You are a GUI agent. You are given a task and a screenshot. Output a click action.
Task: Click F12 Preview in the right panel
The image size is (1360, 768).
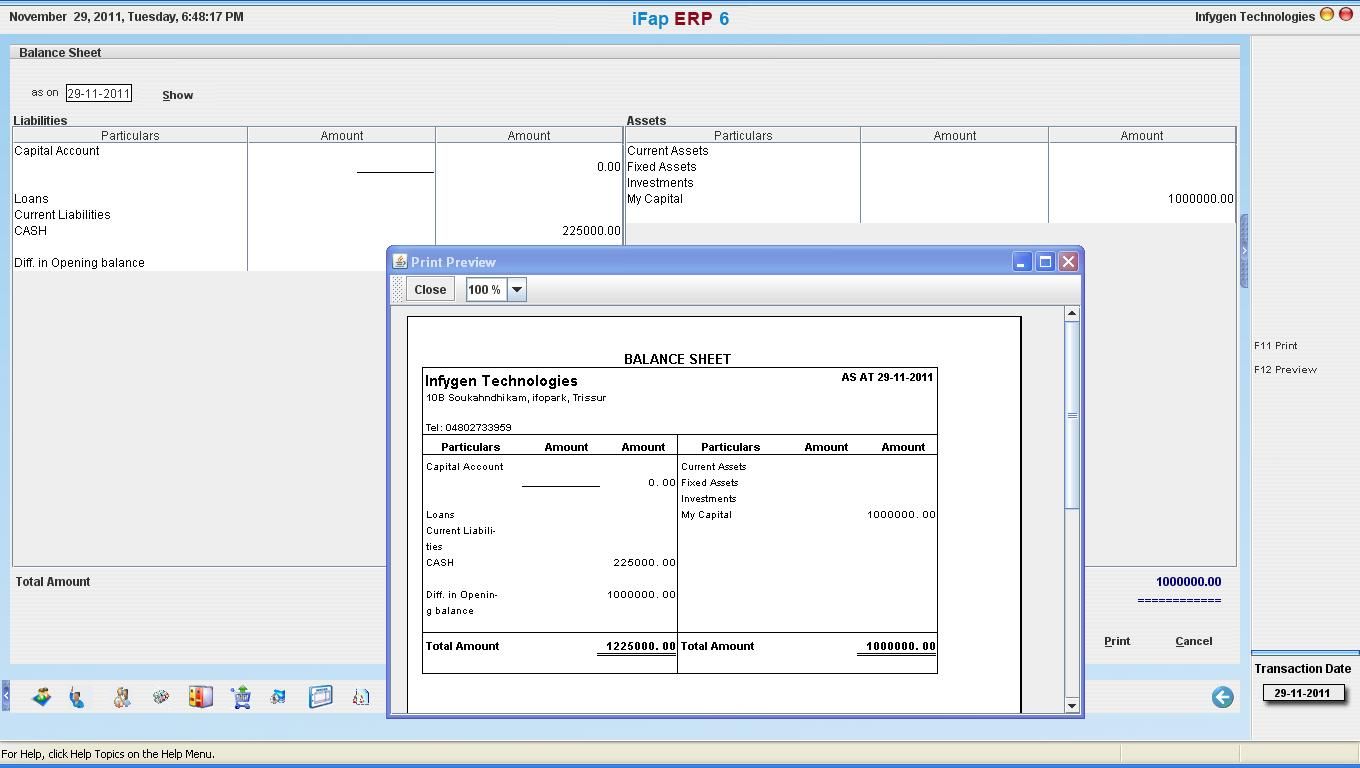1286,369
